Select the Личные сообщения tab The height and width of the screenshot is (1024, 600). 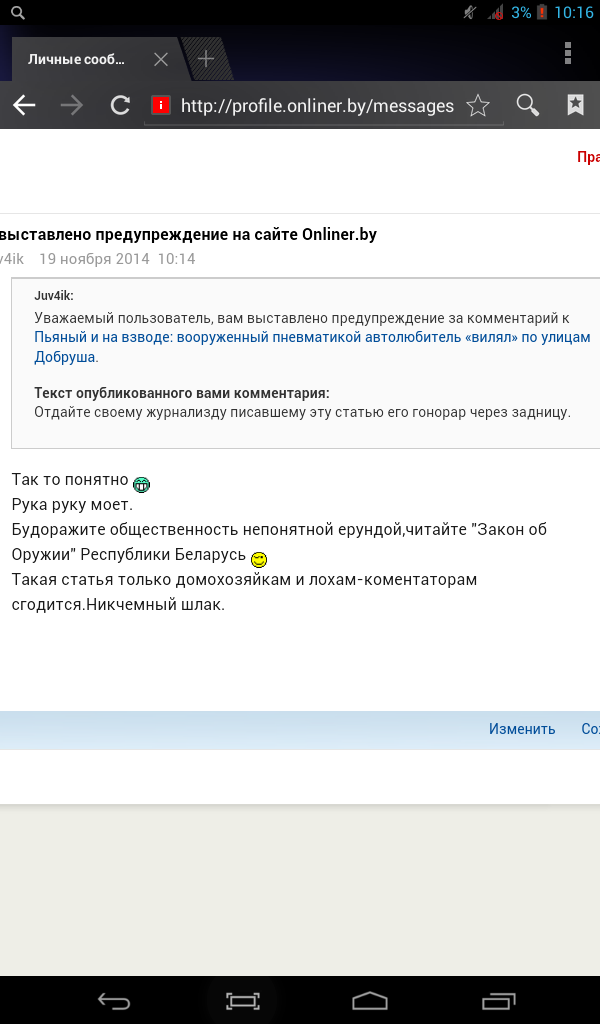(77, 59)
